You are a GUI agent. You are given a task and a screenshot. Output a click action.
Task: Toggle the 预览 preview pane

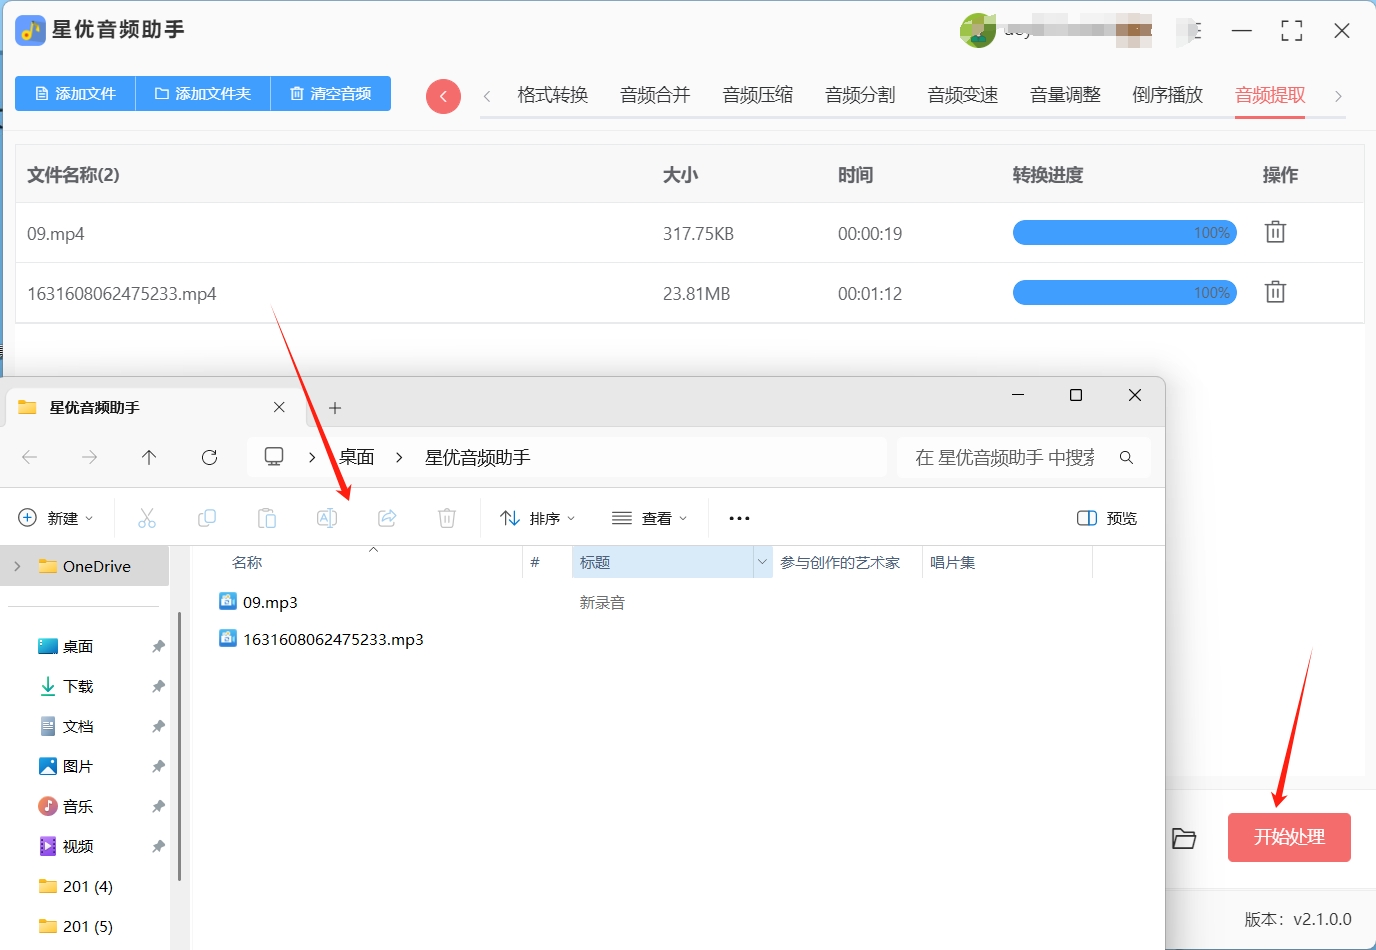tap(1107, 518)
